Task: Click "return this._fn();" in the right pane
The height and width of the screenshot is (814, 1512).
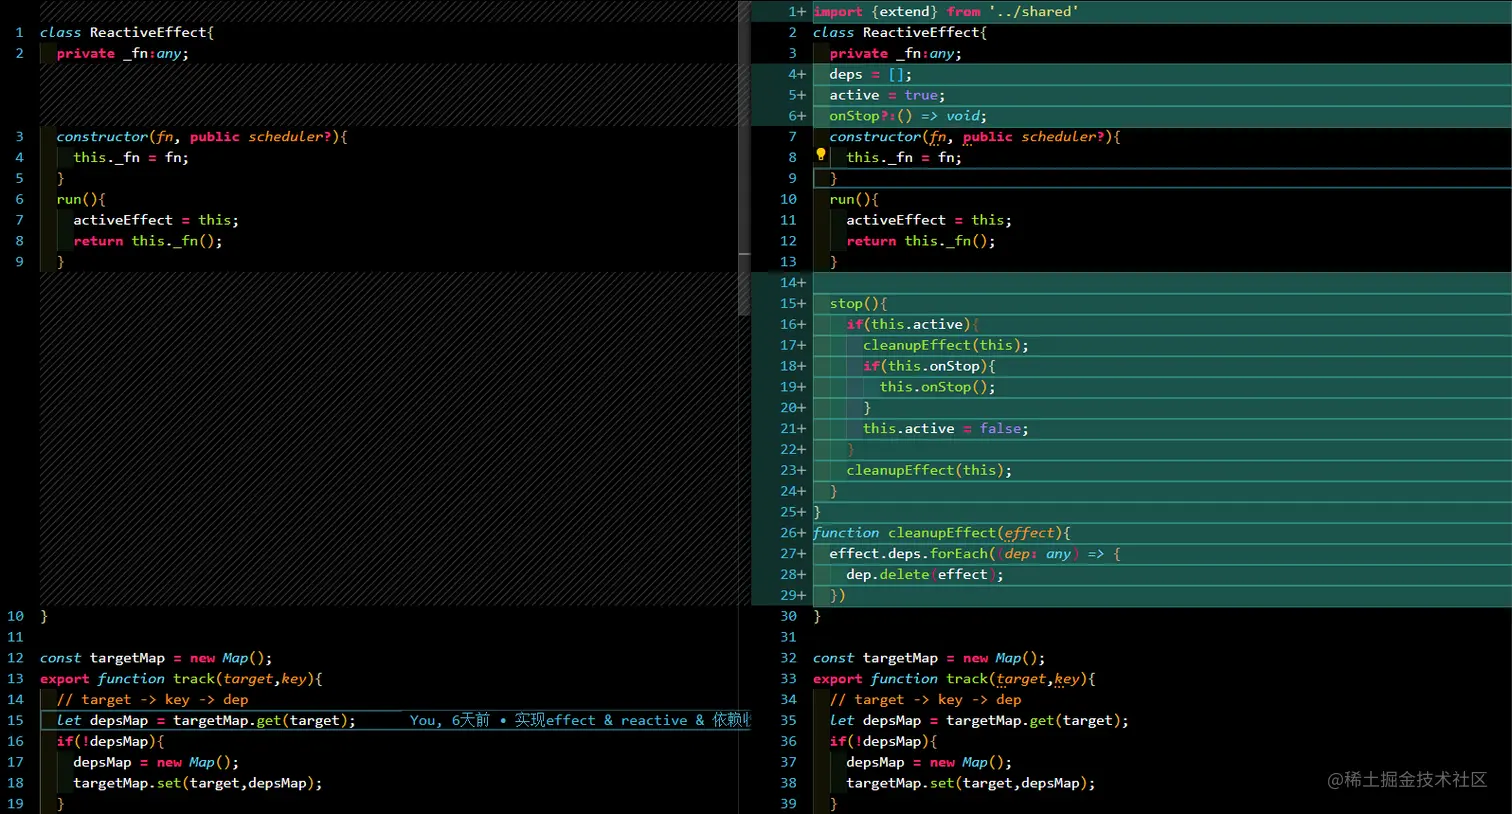Action: point(921,241)
